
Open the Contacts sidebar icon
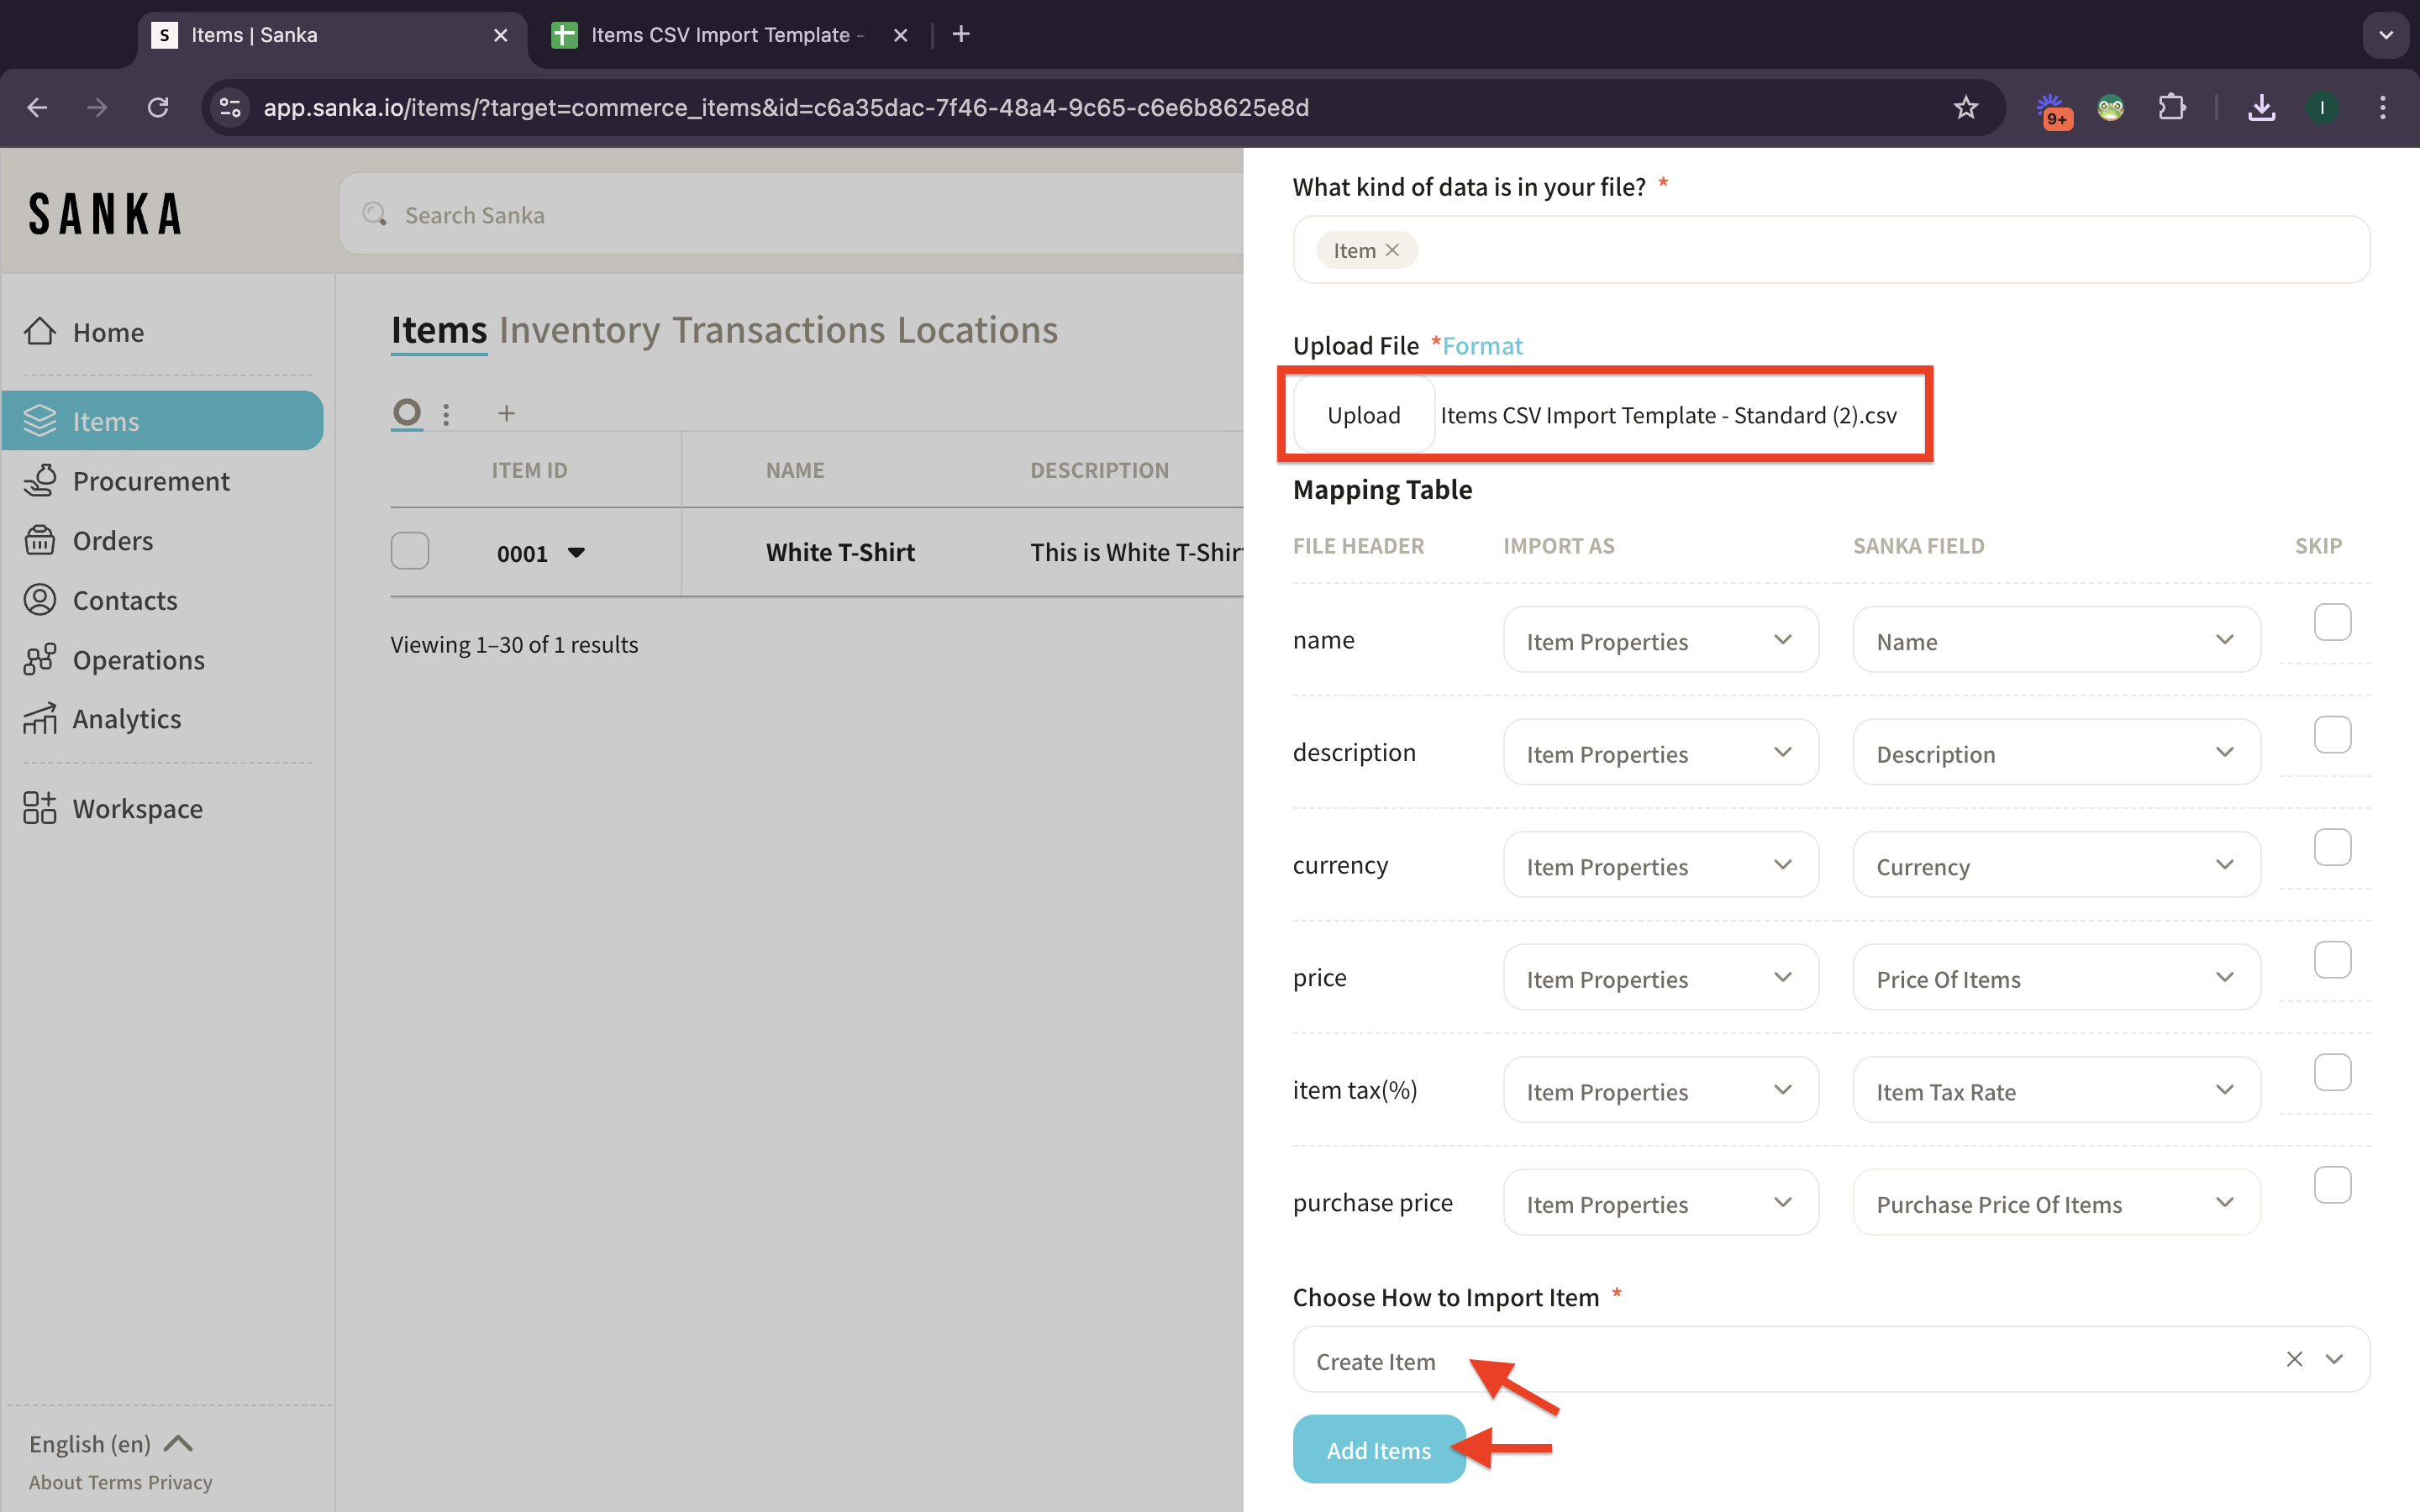pyautogui.click(x=40, y=600)
